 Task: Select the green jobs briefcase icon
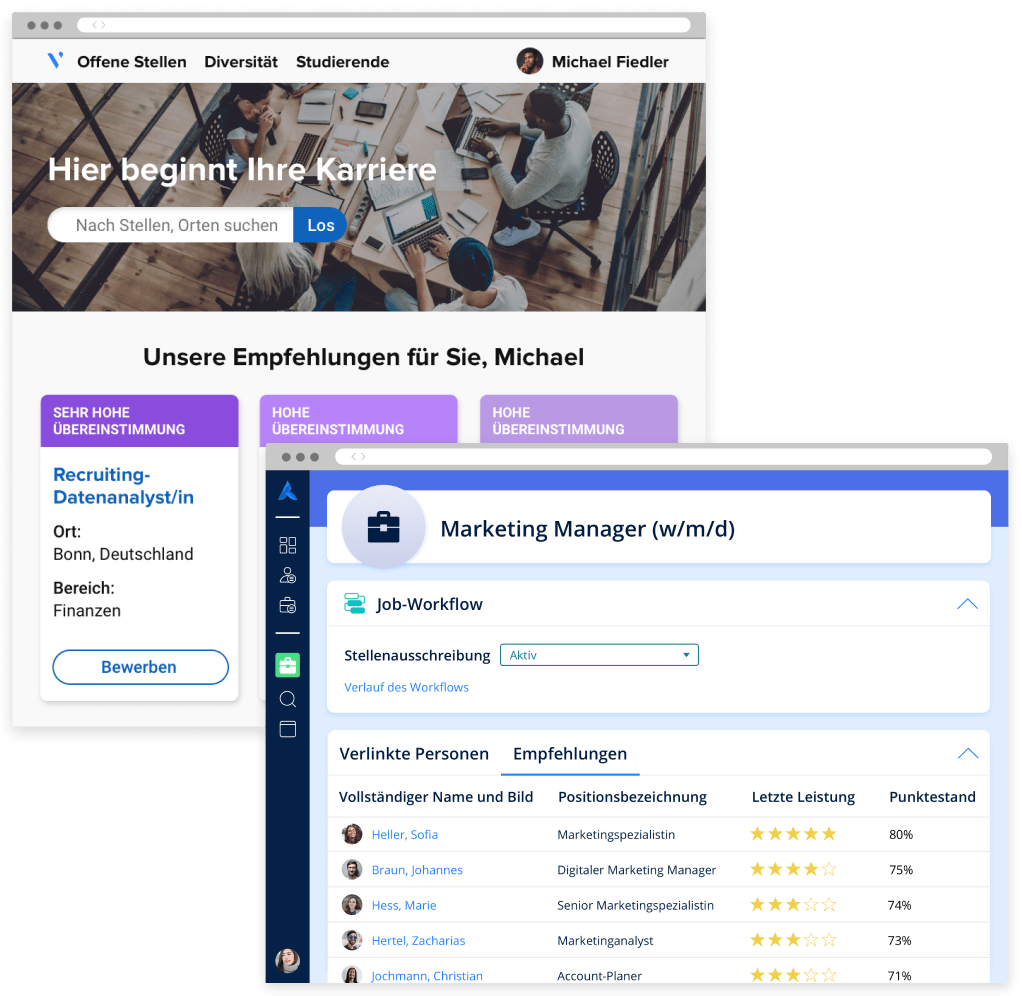point(287,666)
